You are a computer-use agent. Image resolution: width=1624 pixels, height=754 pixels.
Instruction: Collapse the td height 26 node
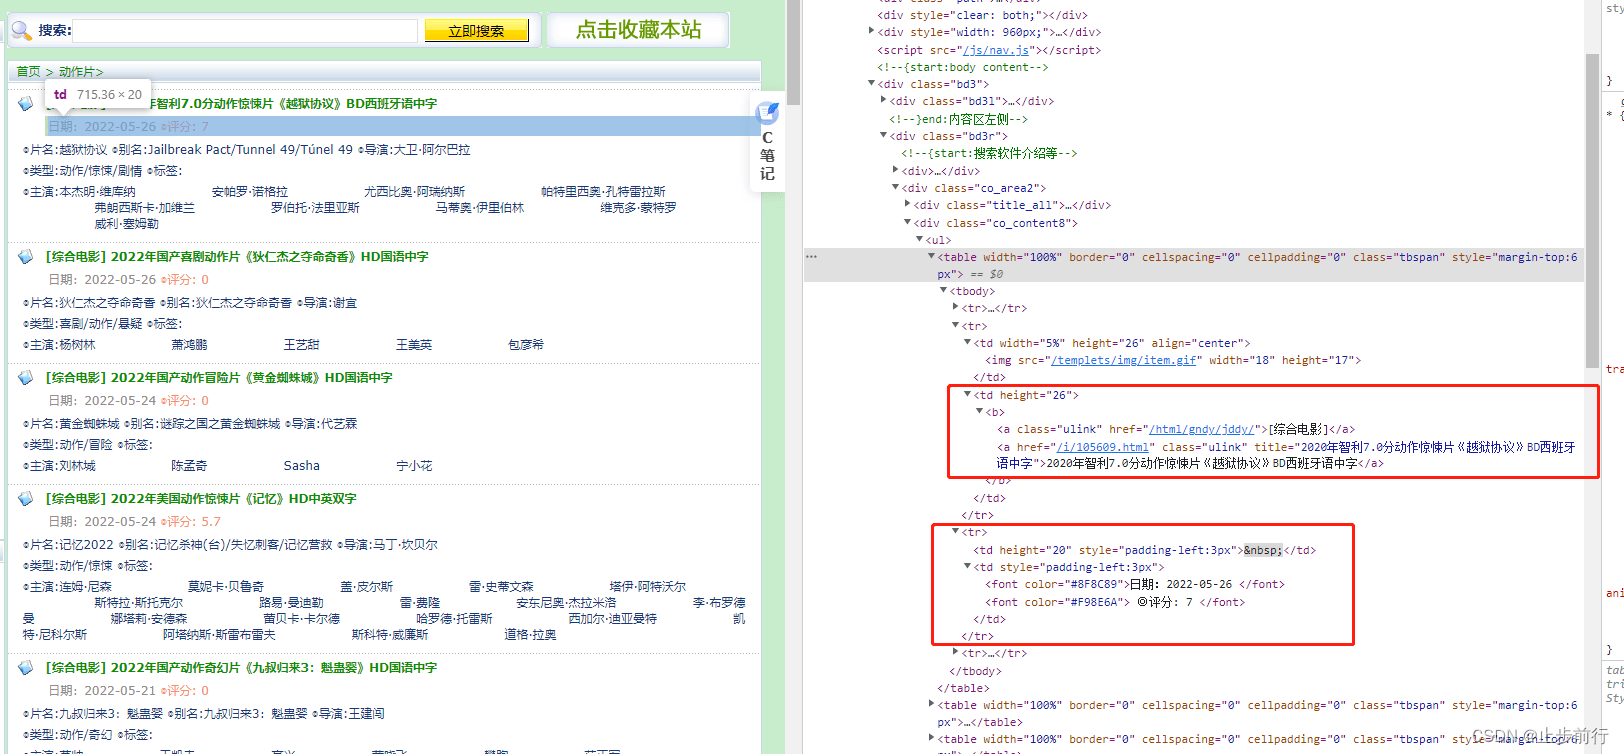(967, 395)
